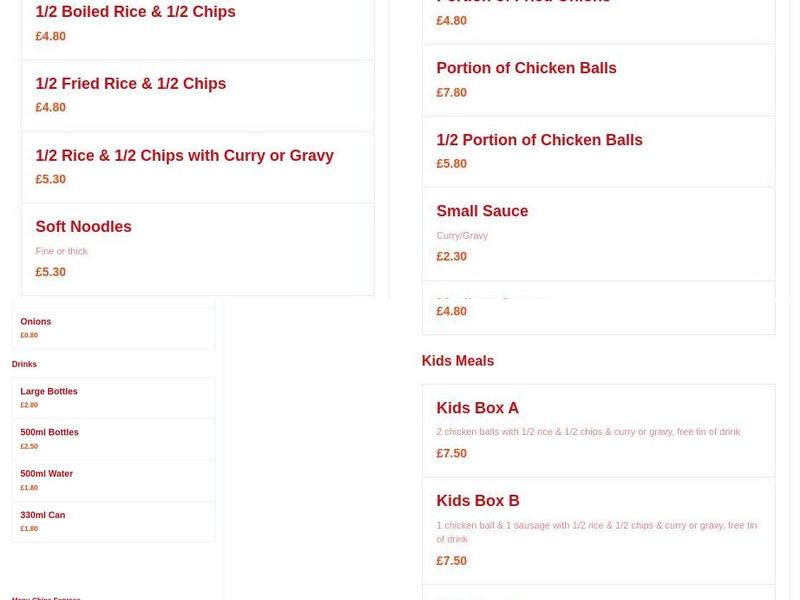Open the Small Sauce Curry/Gravy item
Viewport: 800px width, 600px height.
[482, 211]
